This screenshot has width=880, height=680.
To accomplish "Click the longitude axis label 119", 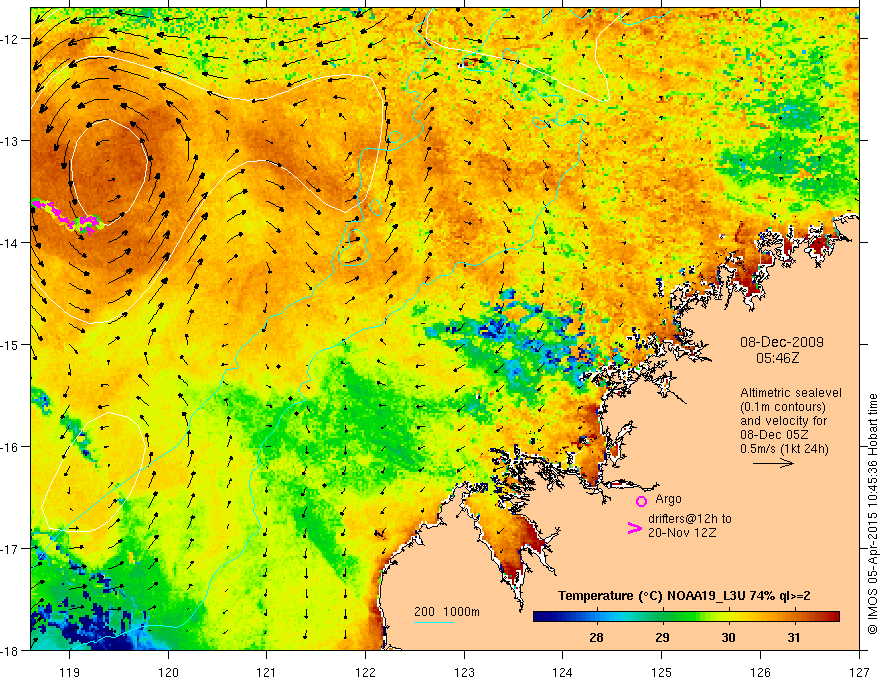I will 69,672.
